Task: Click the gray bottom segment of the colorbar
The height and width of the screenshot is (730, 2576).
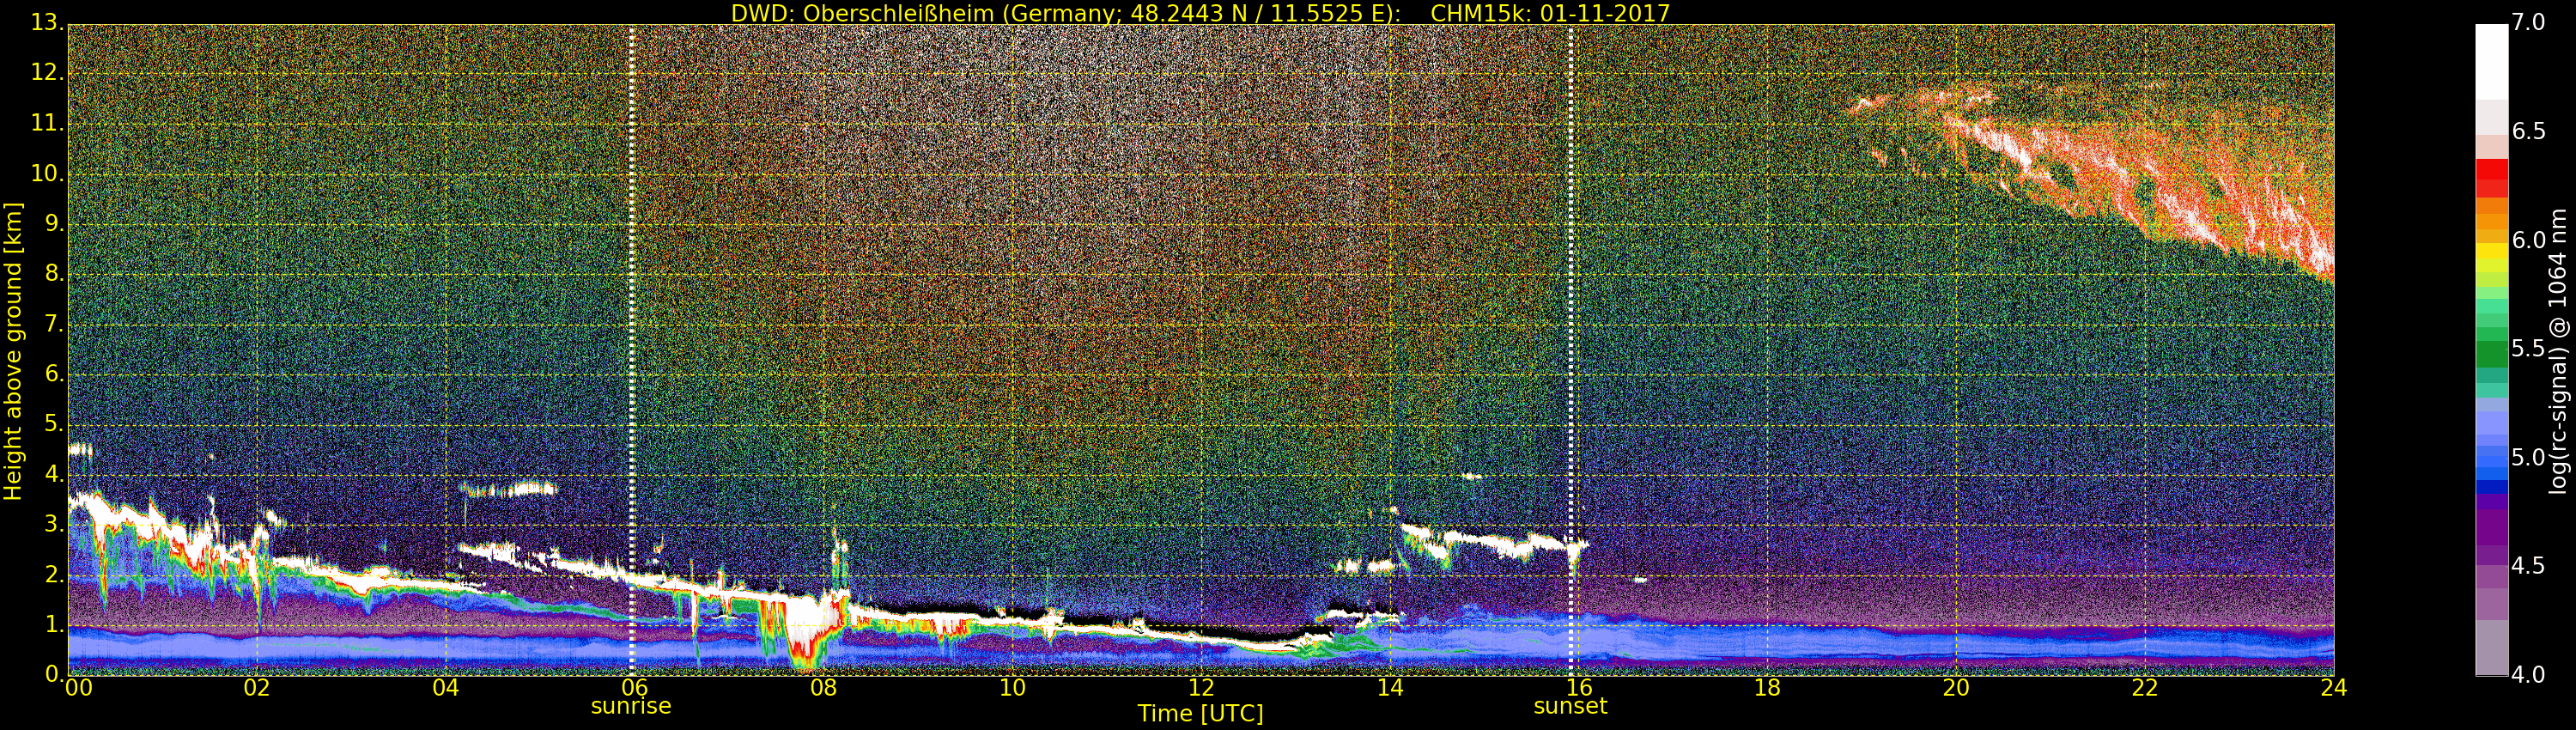Action: pos(2491,648)
